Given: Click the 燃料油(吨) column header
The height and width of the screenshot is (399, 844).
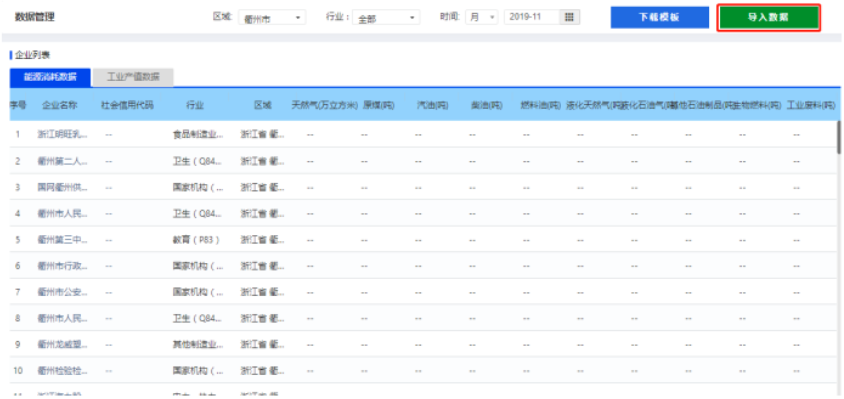Looking at the screenshot, I should [x=540, y=105].
